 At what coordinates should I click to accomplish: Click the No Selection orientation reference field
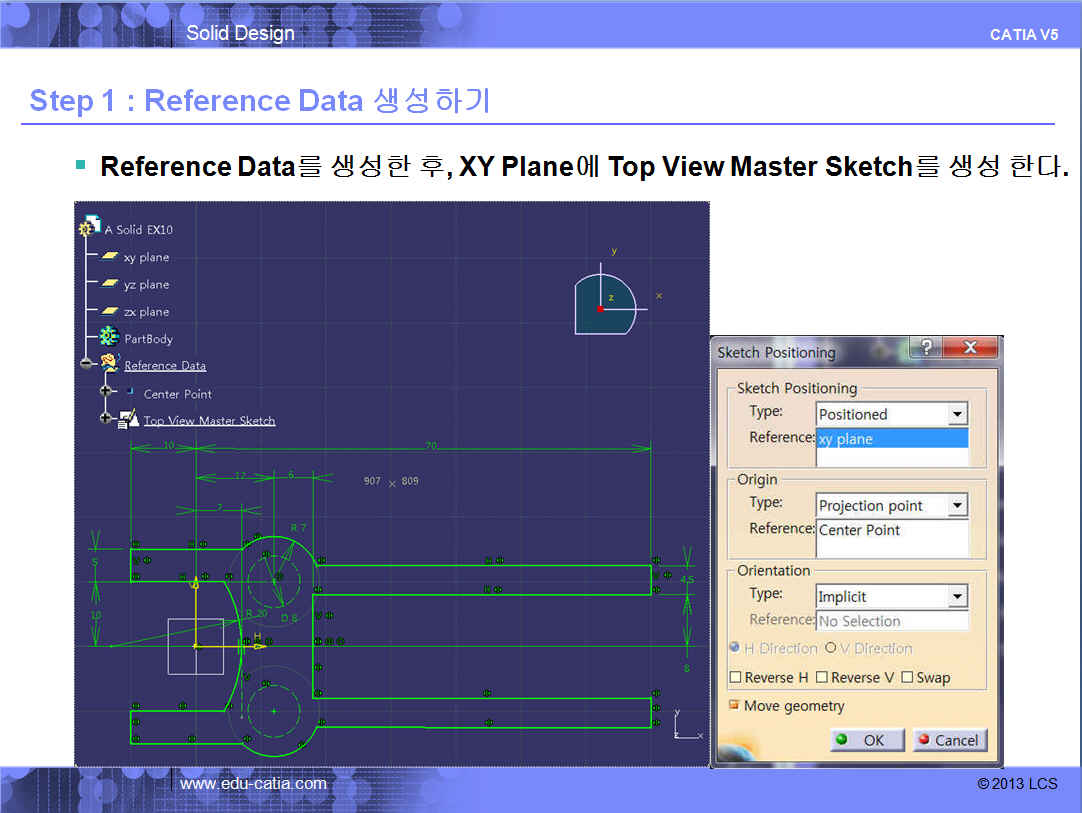[x=892, y=620]
